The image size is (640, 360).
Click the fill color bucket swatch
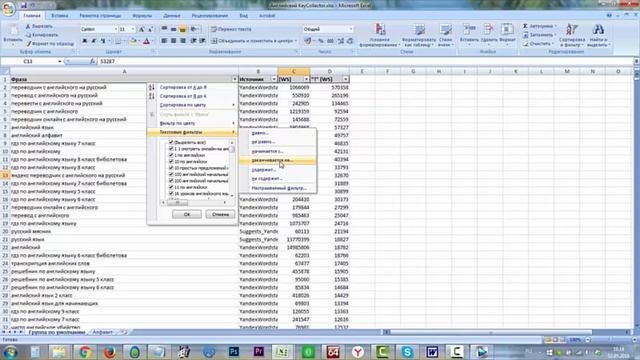pos(133,41)
